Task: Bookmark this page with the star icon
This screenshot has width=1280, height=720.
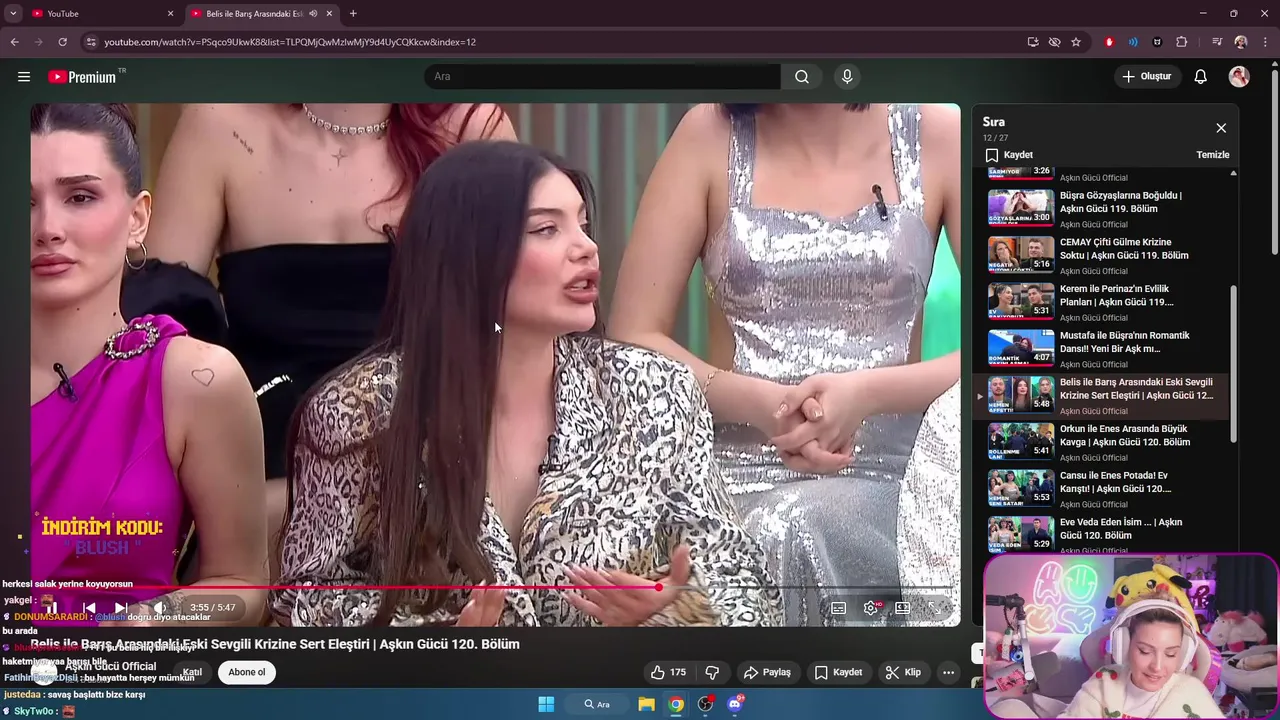Action: (1076, 42)
